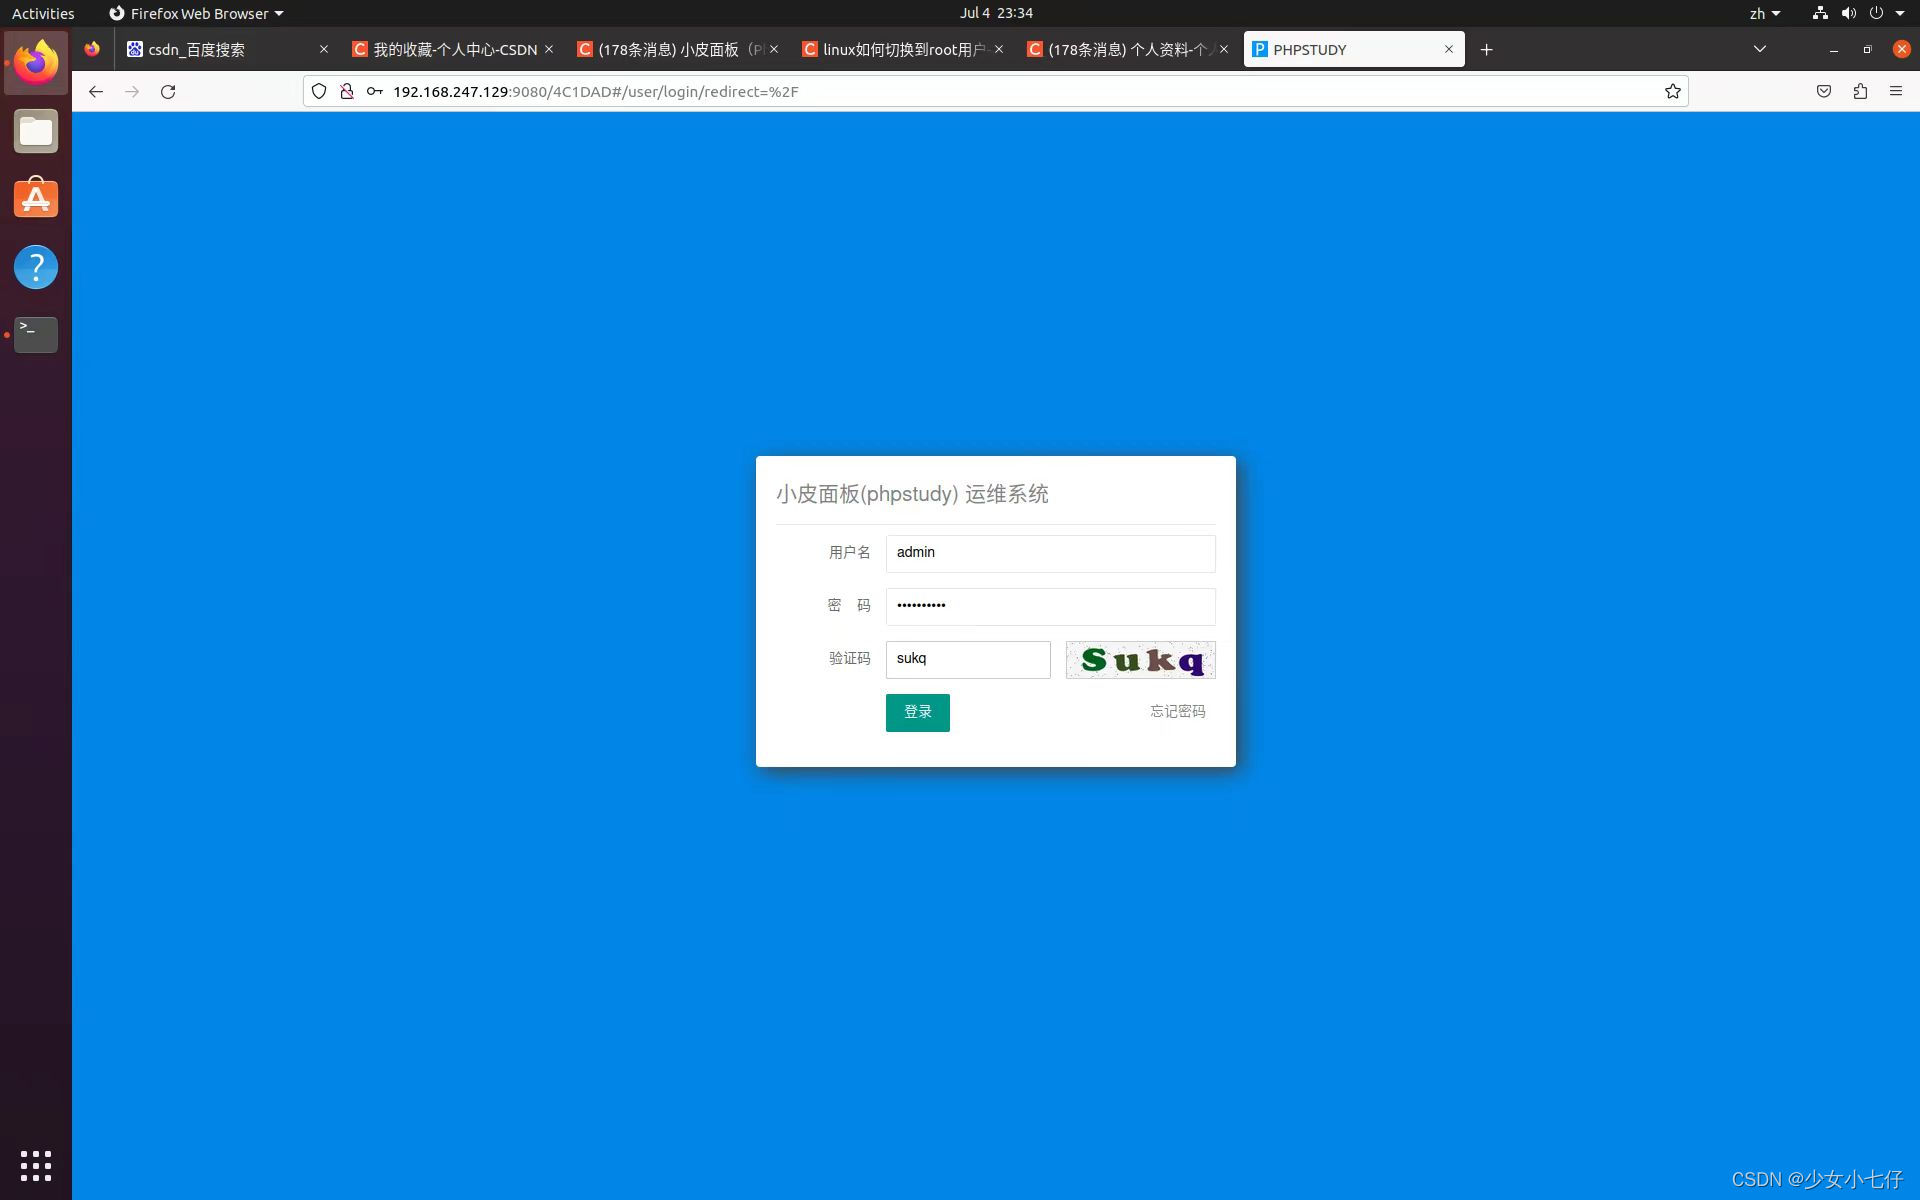Expand the list-all-tabs chevron
The height and width of the screenshot is (1200, 1920).
coord(1760,49)
